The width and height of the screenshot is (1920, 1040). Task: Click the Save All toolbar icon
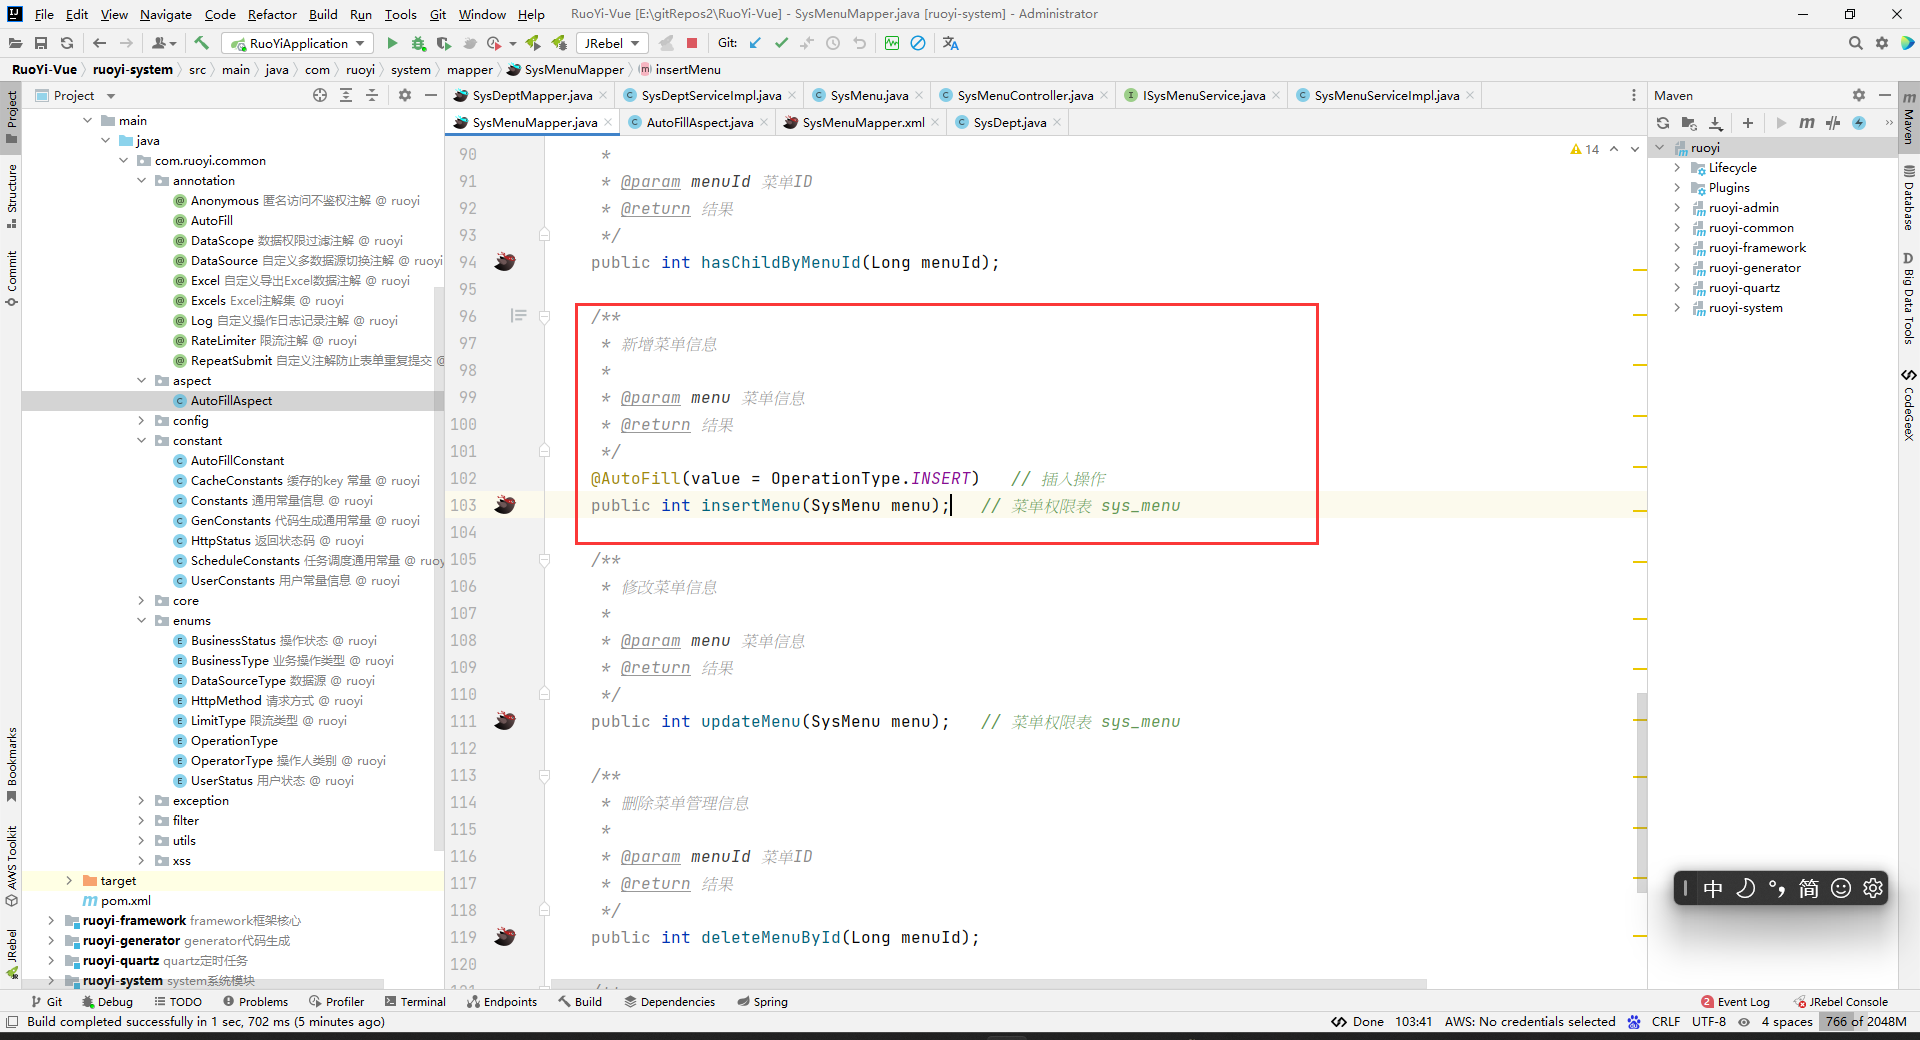tap(41, 43)
